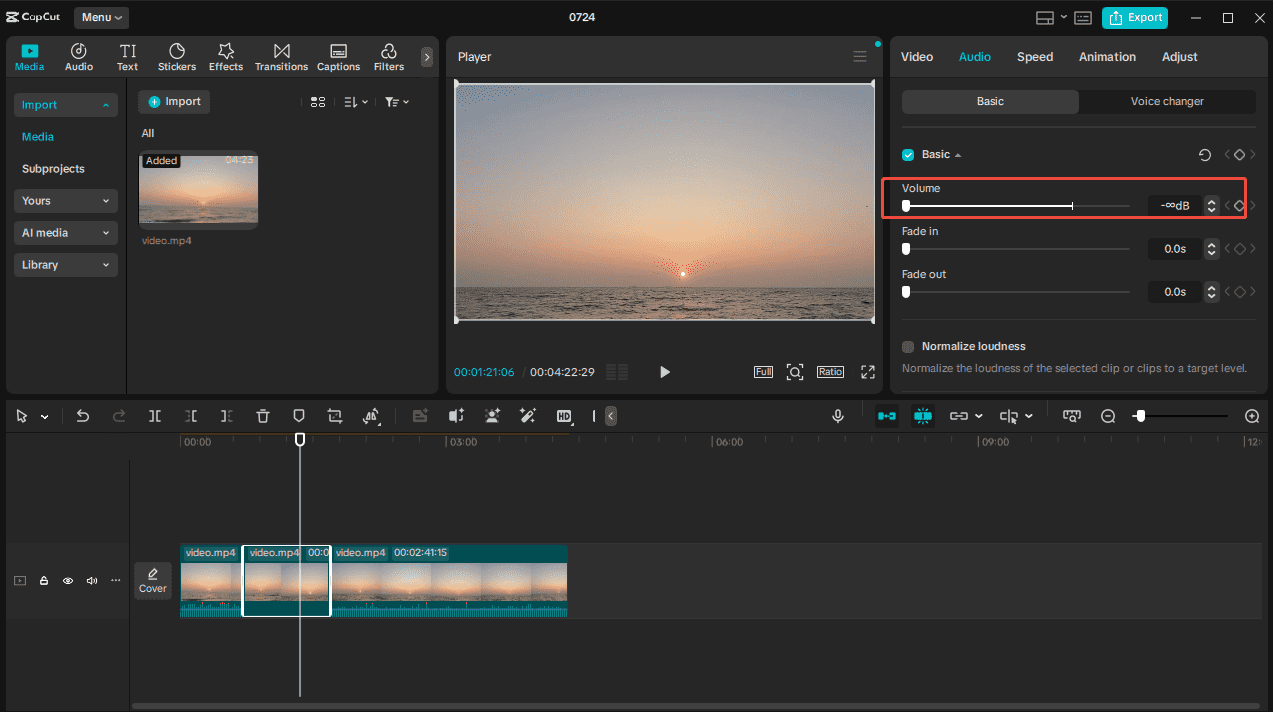Viewport: 1273px width, 712px height.
Task: Click the Fade out slider handle
Action: pyautogui.click(x=906, y=292)
